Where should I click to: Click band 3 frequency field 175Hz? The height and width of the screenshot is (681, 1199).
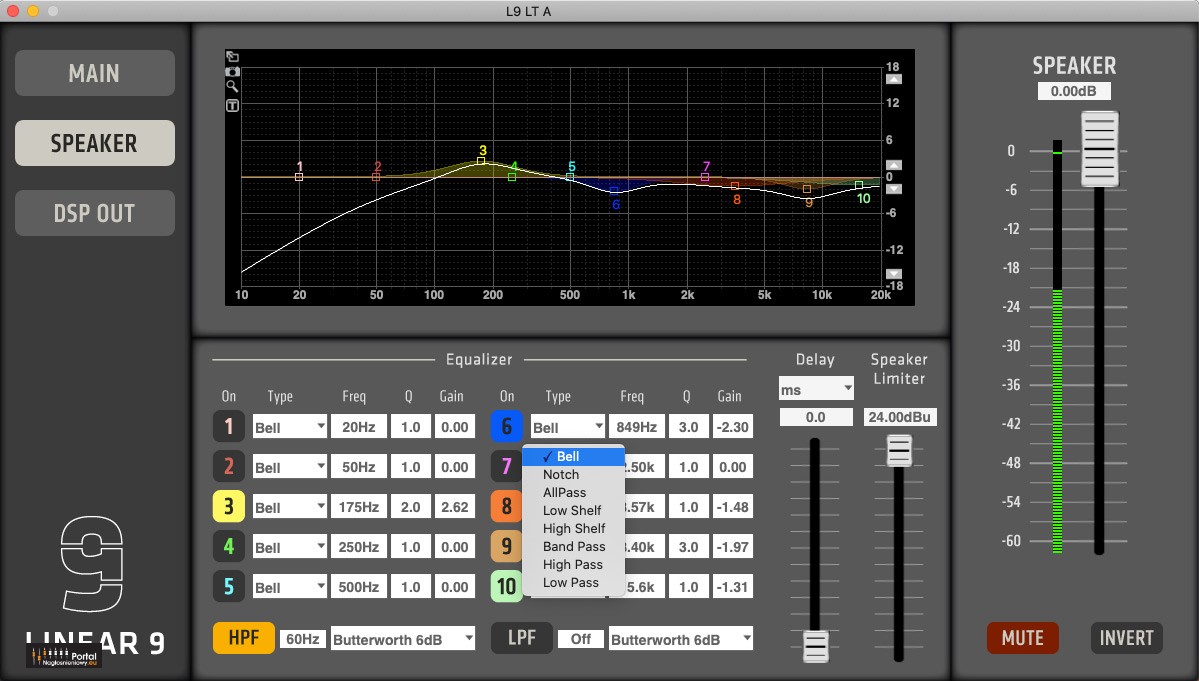(x=359, y=507)
